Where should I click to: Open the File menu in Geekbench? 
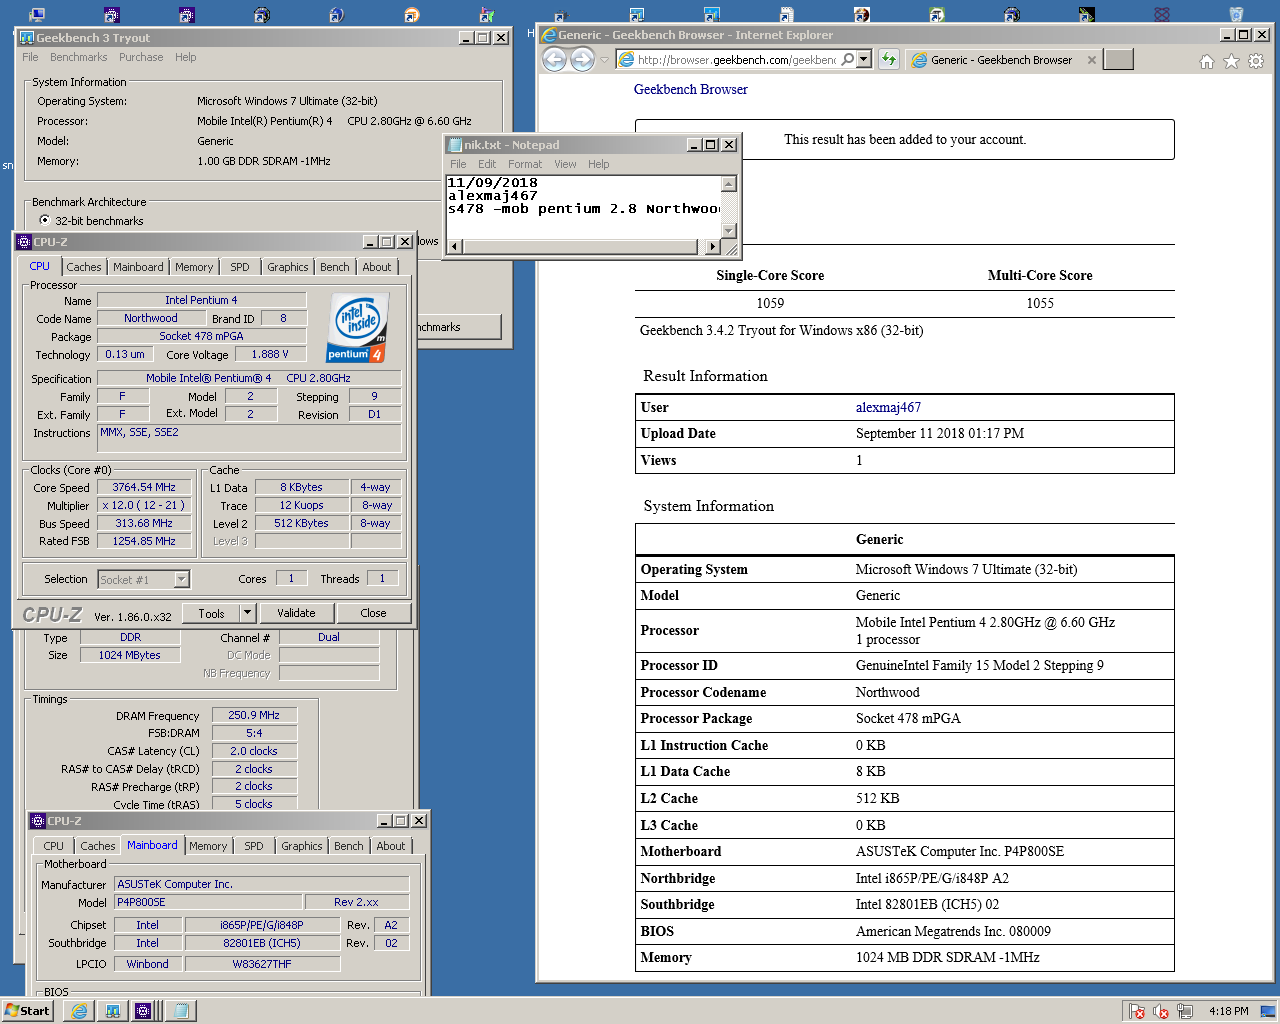coord(30,57)
